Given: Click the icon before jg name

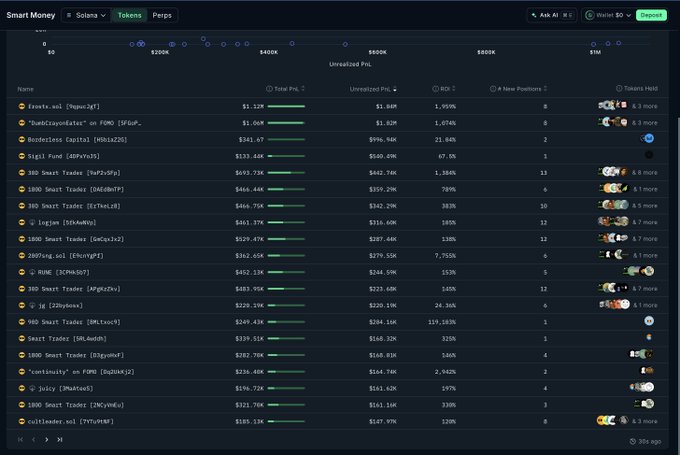Looking at the screenshot, I should point(32,305).
